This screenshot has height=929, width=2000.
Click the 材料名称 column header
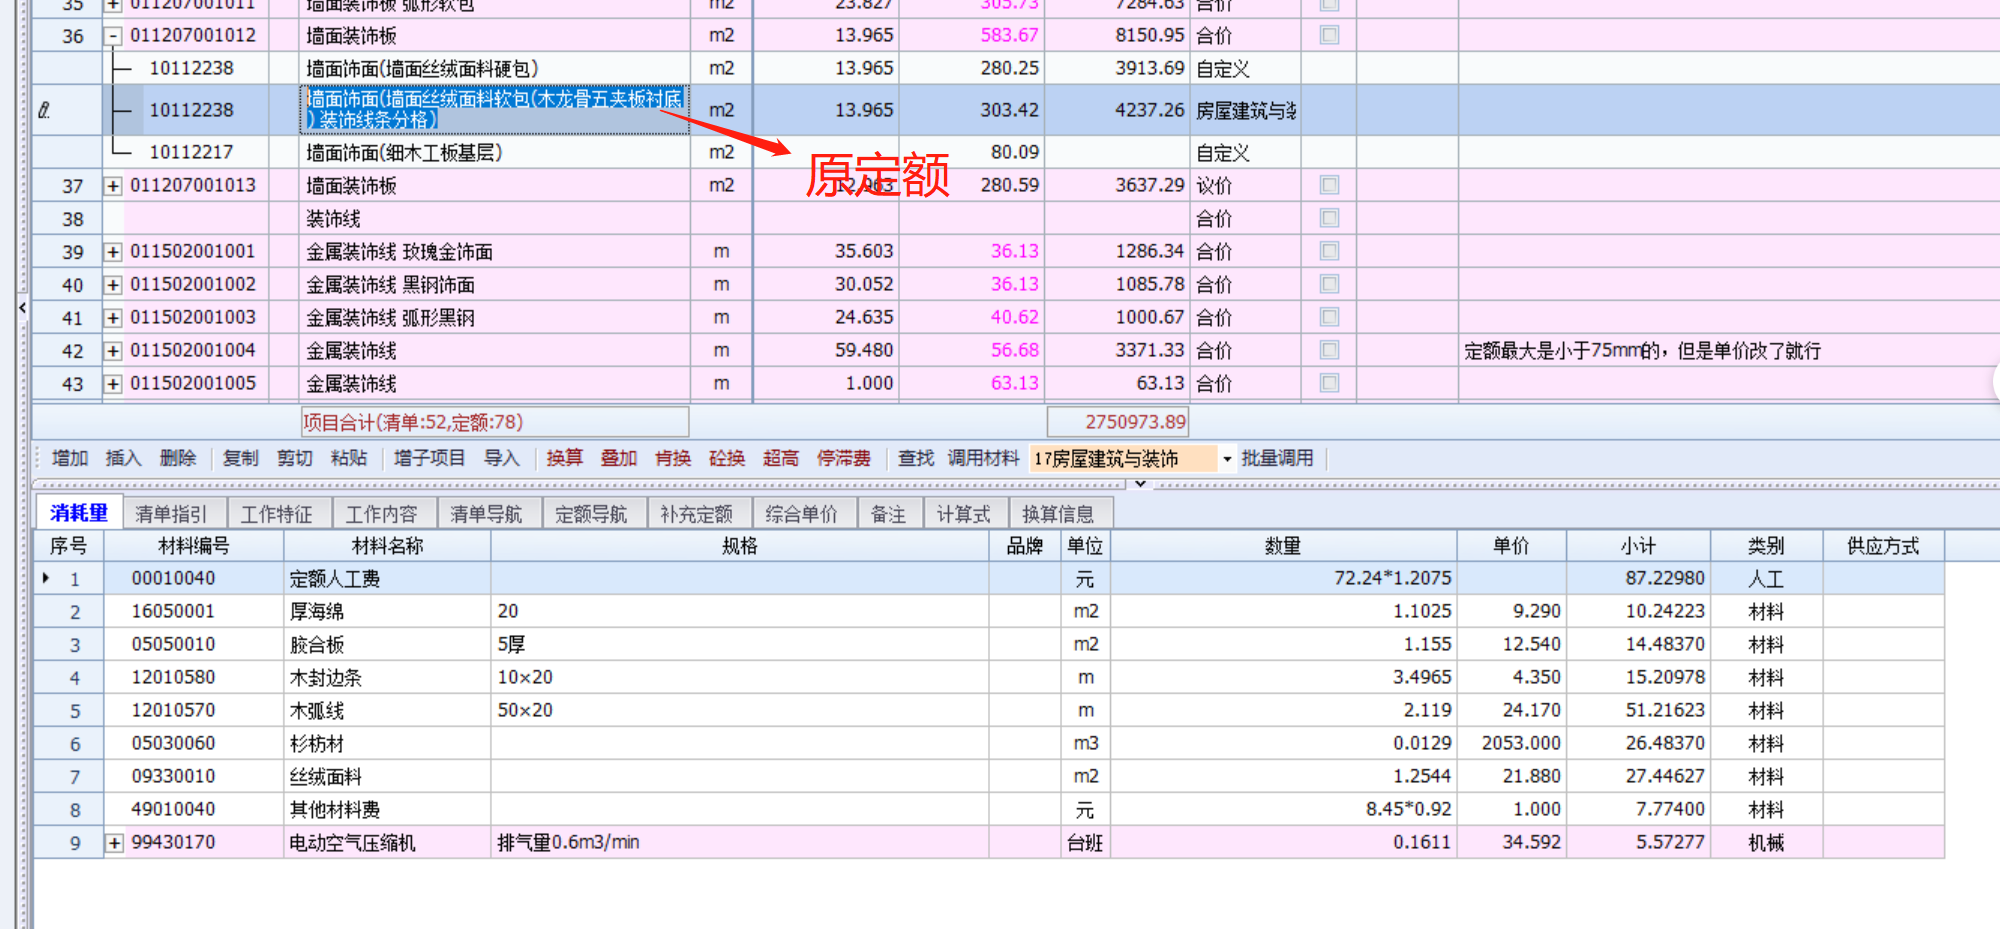coord(388,546)
